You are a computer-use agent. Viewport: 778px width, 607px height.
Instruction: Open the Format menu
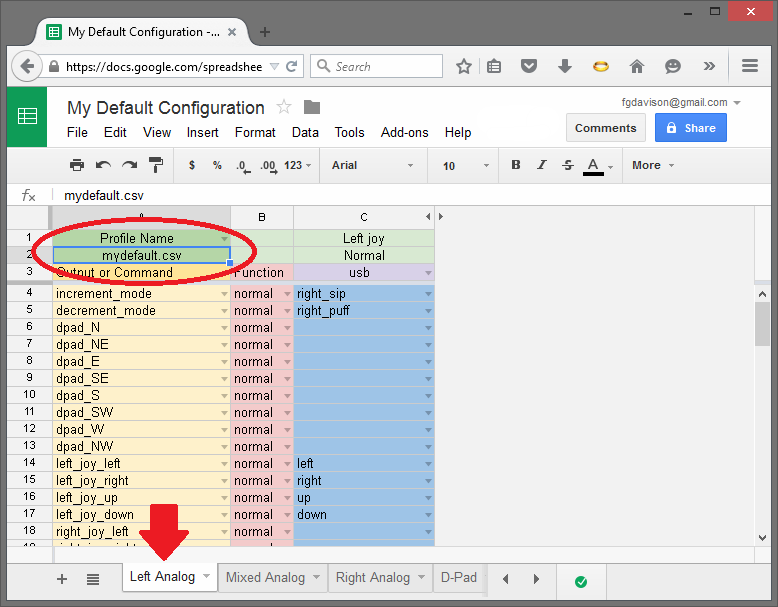click(255, 133)
